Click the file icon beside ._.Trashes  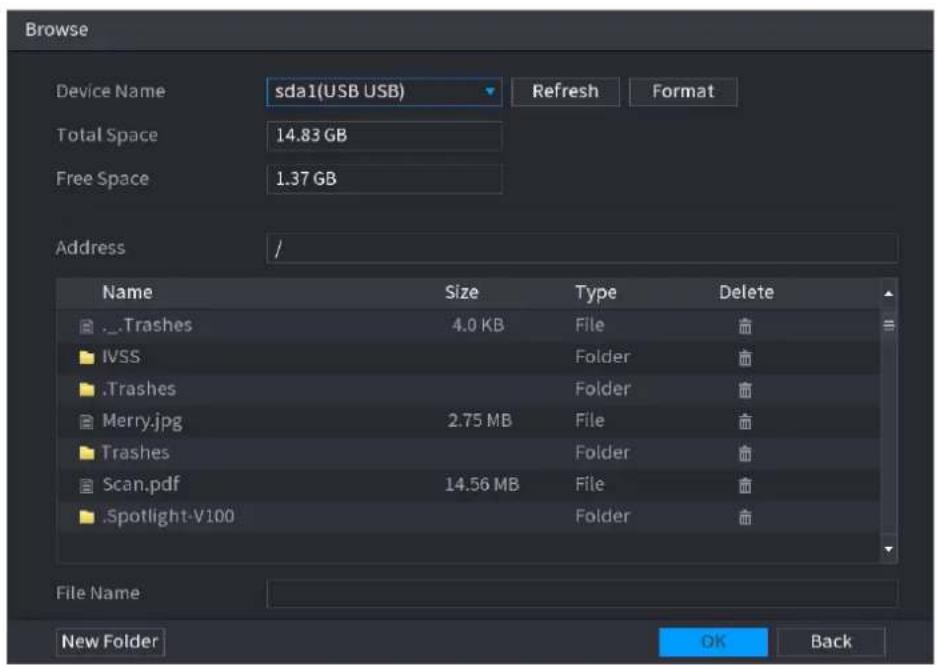(x=87, y=326)
